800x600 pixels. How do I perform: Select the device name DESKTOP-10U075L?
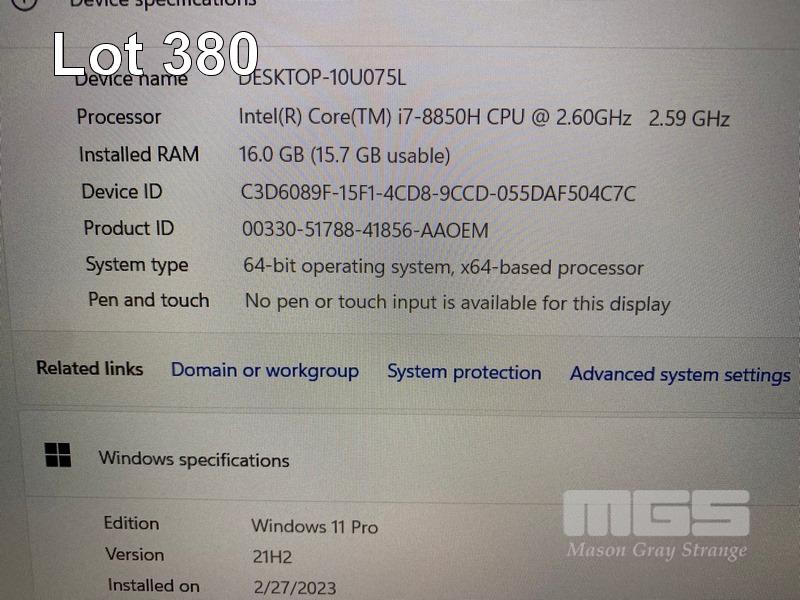pyautogui.click(x=322, y=78)
